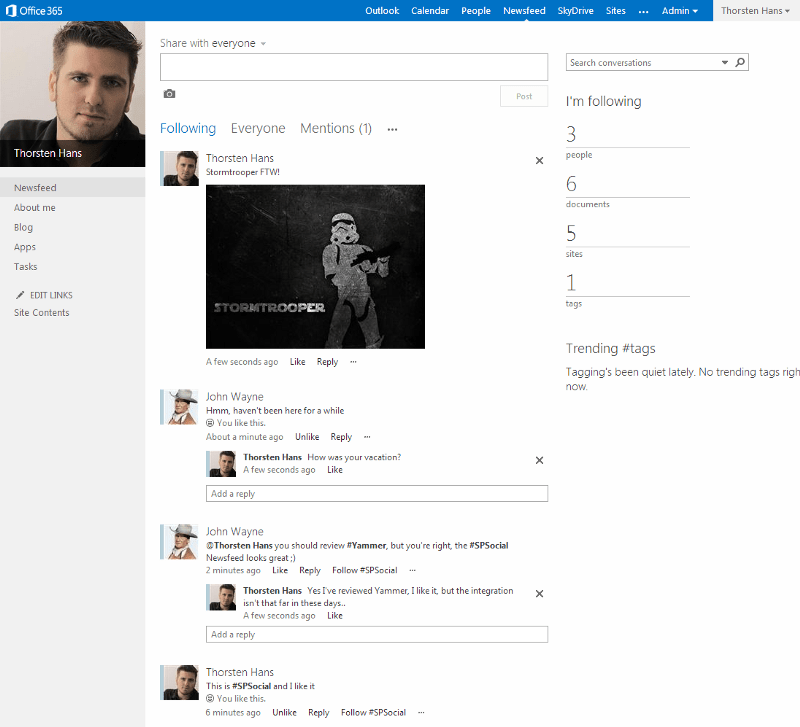The height and width of the screenshot is (727, 800).
Task: Click the camera icon to attach a photo
Action: point(169,93)
